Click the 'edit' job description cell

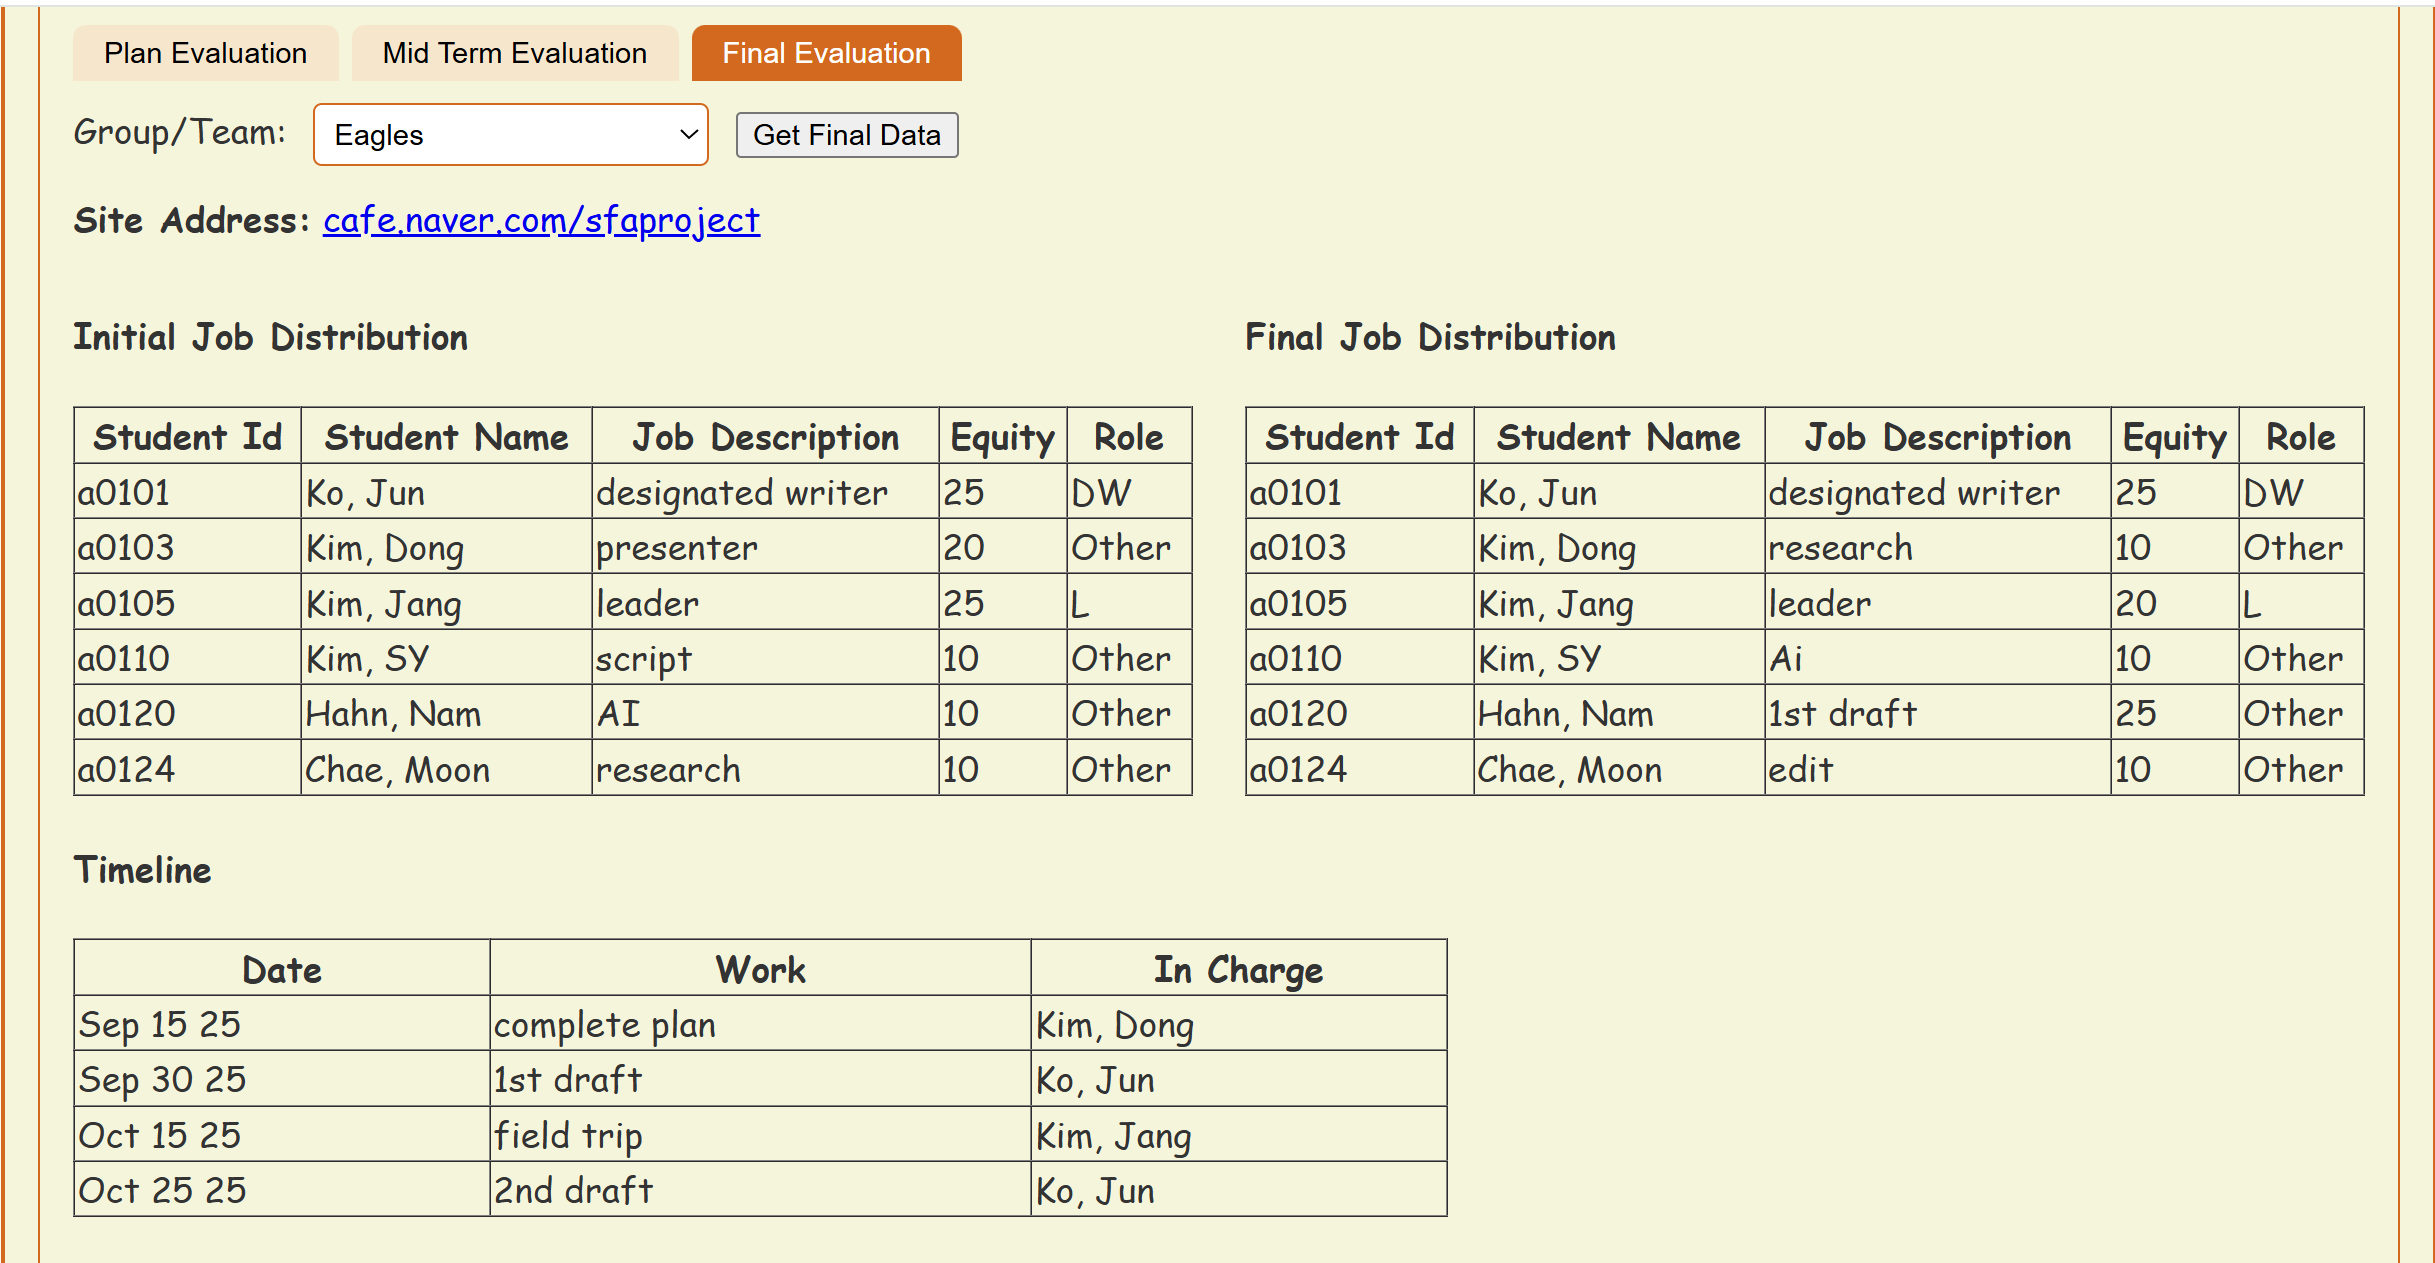1800,769
